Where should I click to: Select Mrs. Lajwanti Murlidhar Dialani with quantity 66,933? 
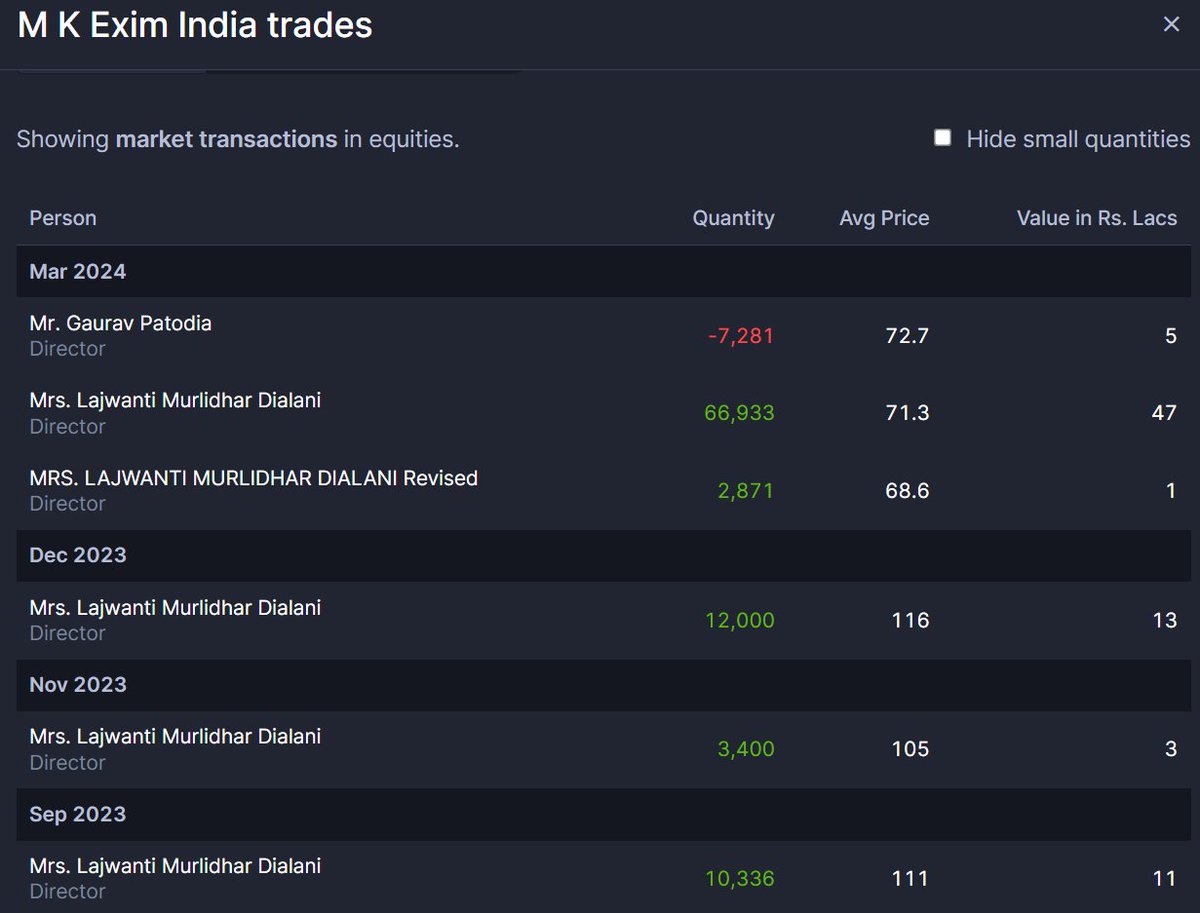coord(175,400)
